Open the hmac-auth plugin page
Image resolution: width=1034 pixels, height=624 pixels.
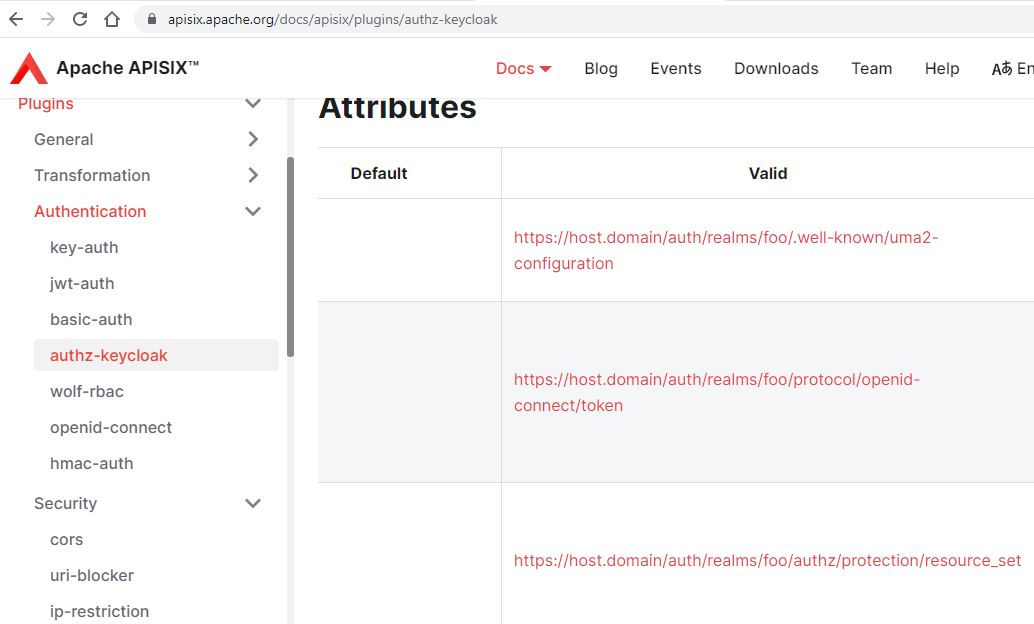92,464
